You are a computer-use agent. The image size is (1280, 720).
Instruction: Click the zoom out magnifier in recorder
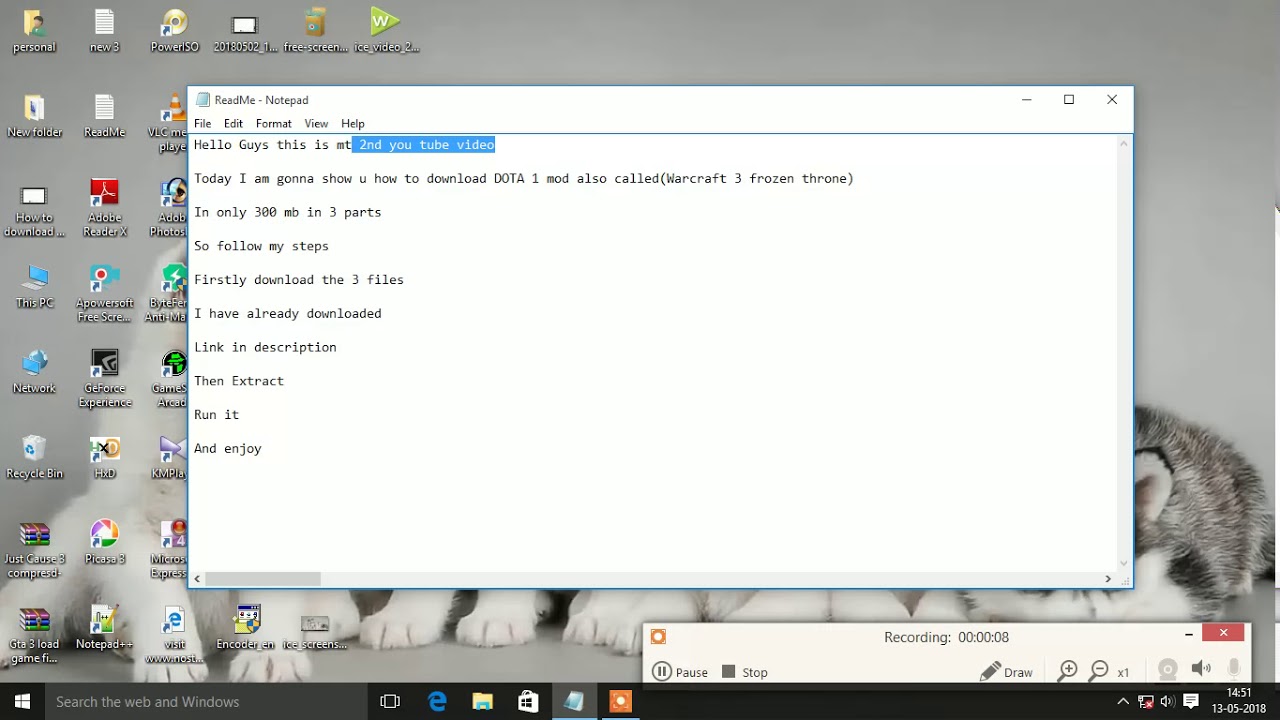tap(1099, 671)
